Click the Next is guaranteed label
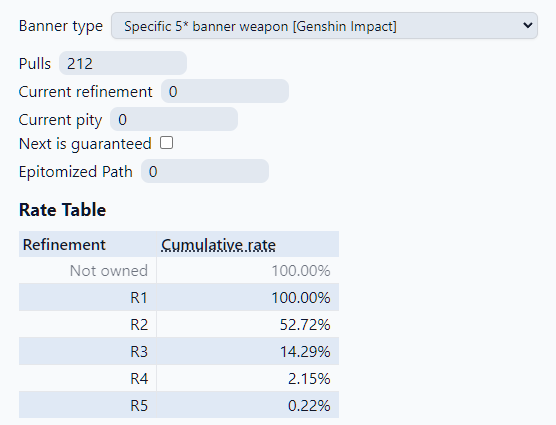This screenshot has height=425, width=556. click(85, 144)
